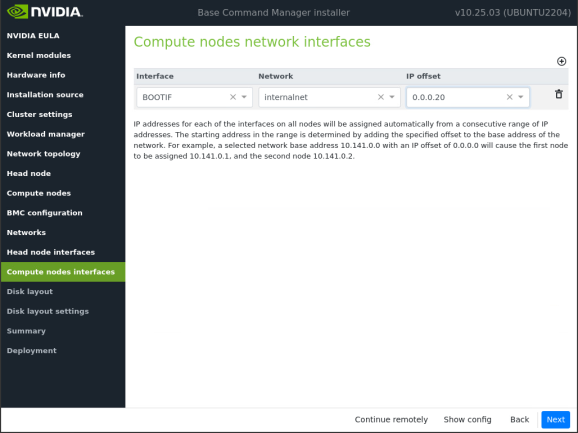Image resolution: width=578 pixels, height=433 pixels.
Task: Clear the BOOTIF interface selection
Action: coord(233,97)
